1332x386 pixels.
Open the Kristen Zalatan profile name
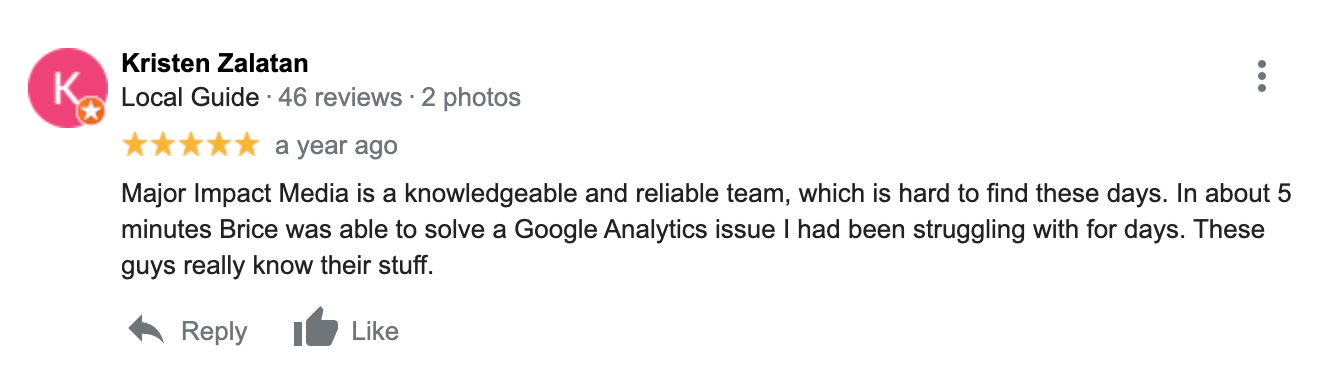[x=215, y=64]
